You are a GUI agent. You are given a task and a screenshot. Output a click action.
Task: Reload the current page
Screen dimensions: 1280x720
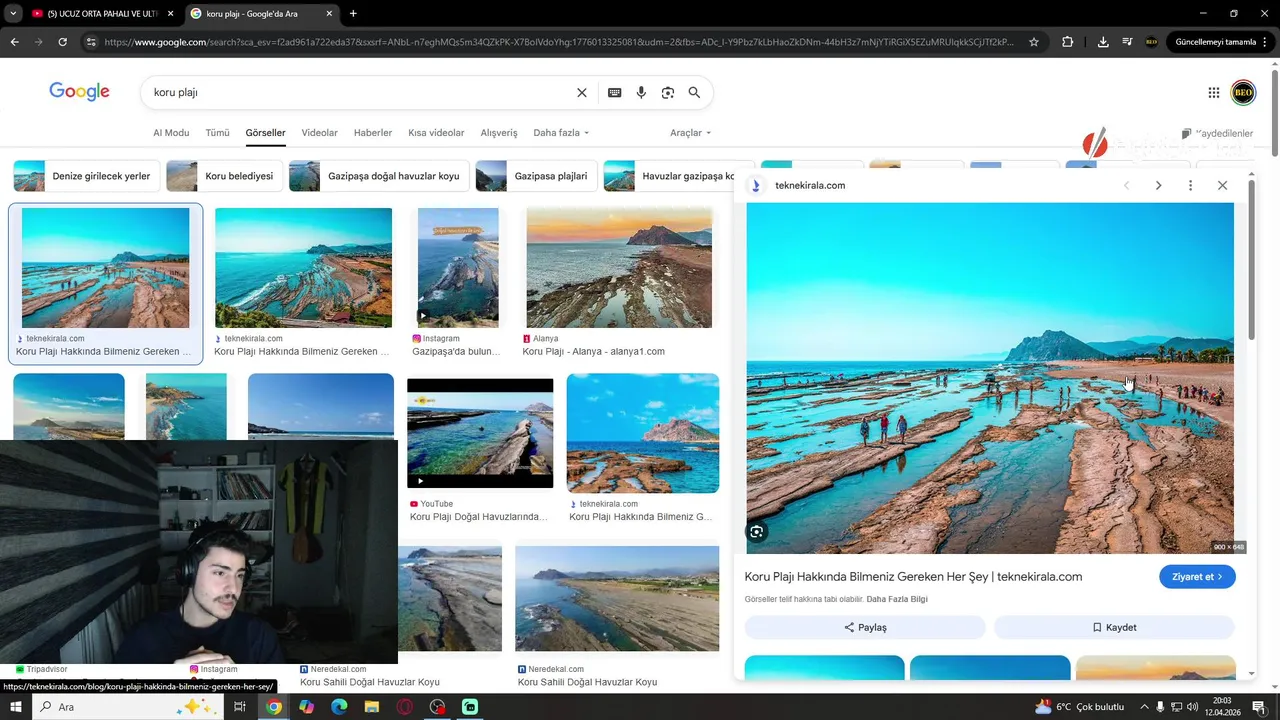(x=62, y=42)
